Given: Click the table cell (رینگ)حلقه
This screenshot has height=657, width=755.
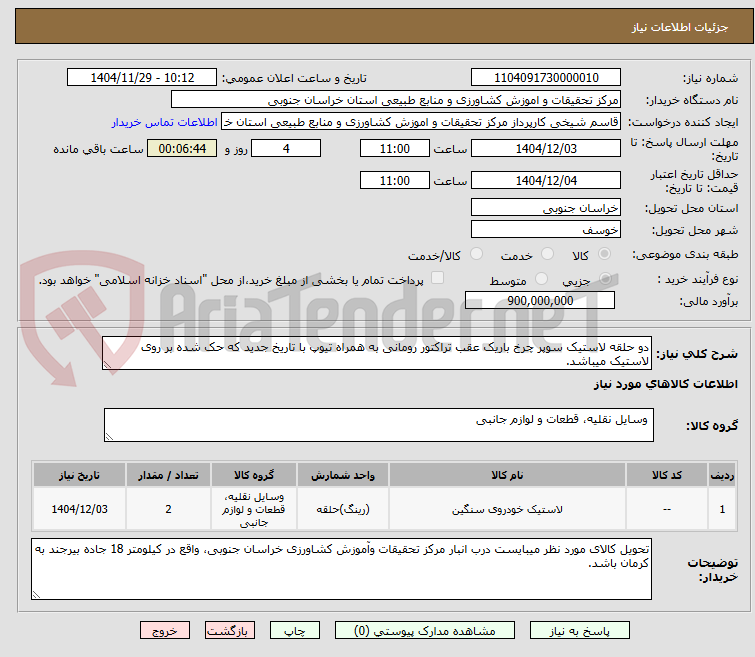Looking at the screenshot, I should [x=343, y=509].
